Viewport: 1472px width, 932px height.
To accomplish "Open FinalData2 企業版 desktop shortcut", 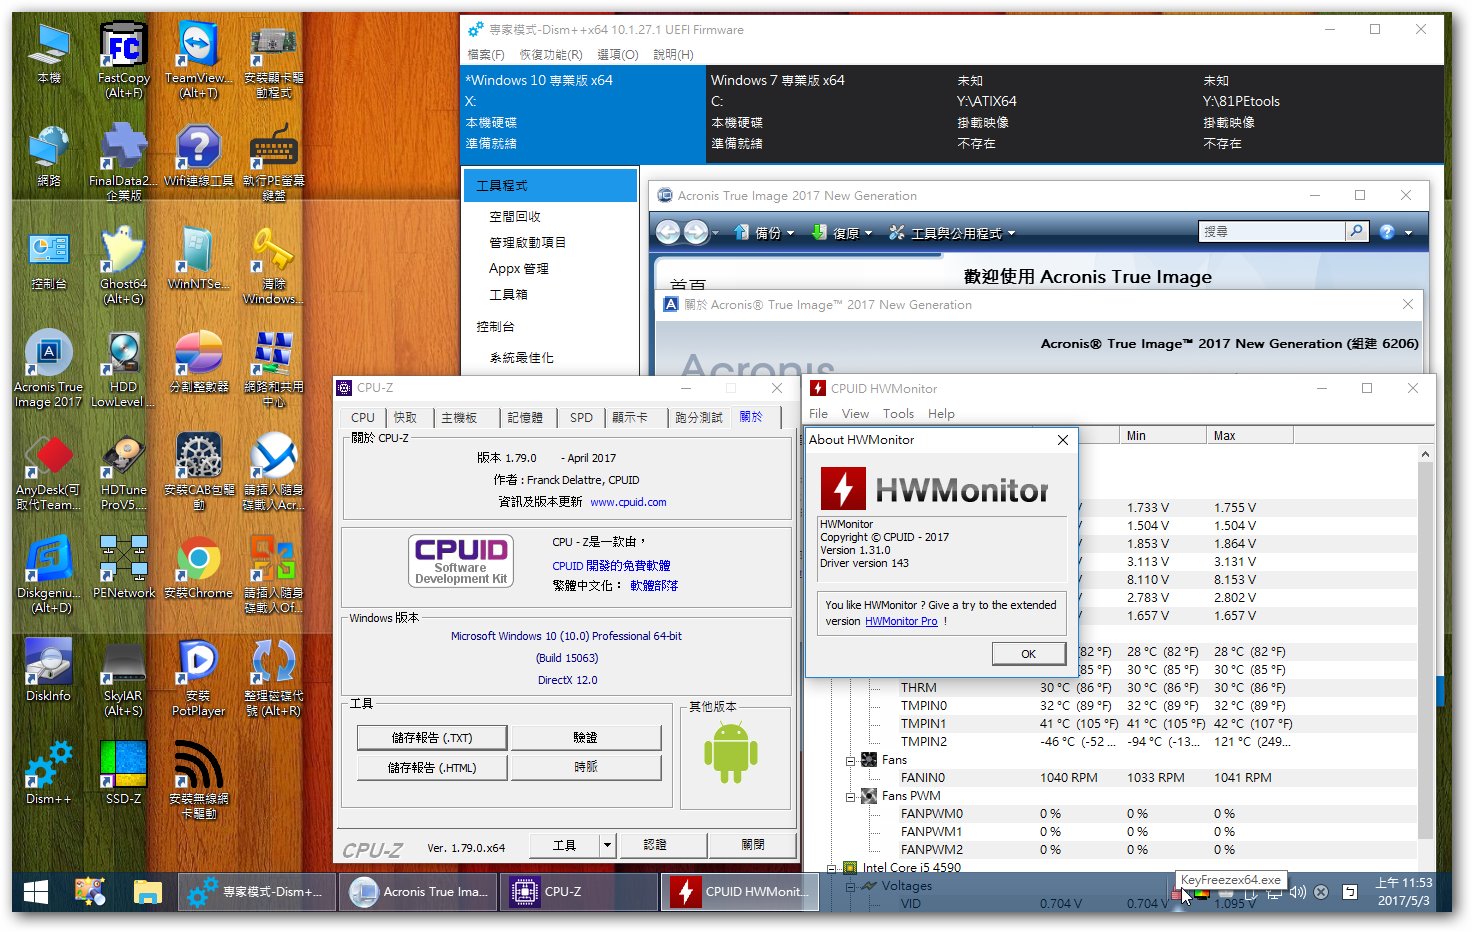I will pos(123,163).
